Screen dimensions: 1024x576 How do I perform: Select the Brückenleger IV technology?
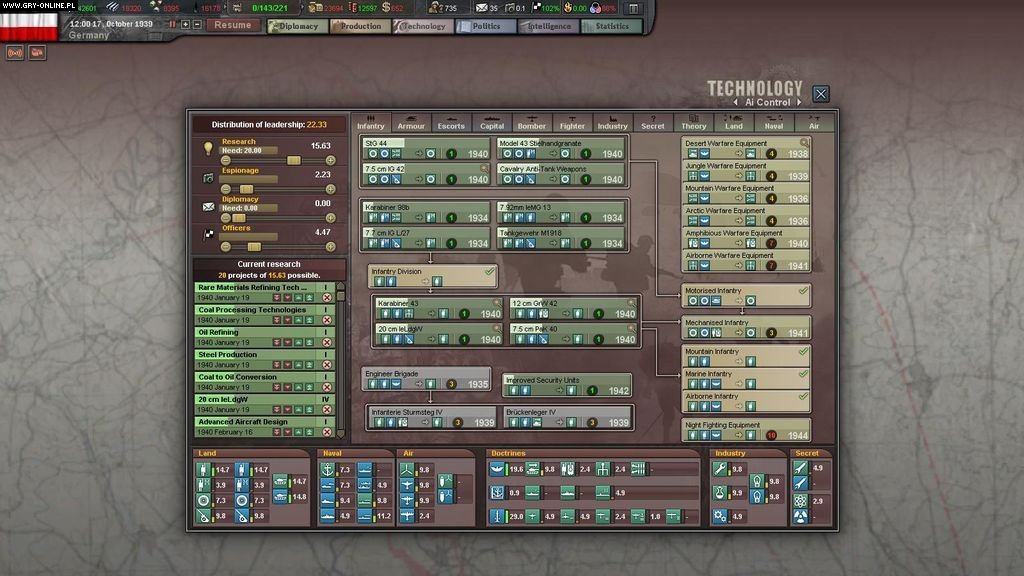click(567, 417)
